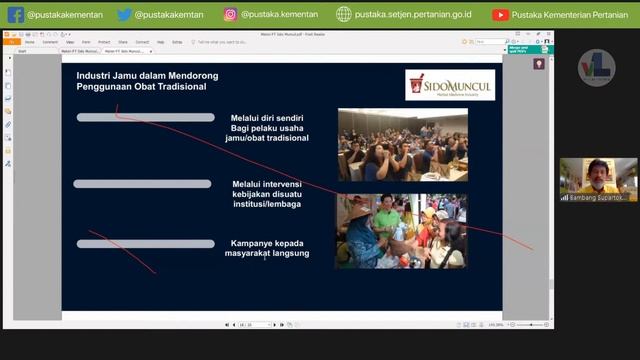The image size is (640, 360).
Task: Go to the first page
Action: [227, 325]
